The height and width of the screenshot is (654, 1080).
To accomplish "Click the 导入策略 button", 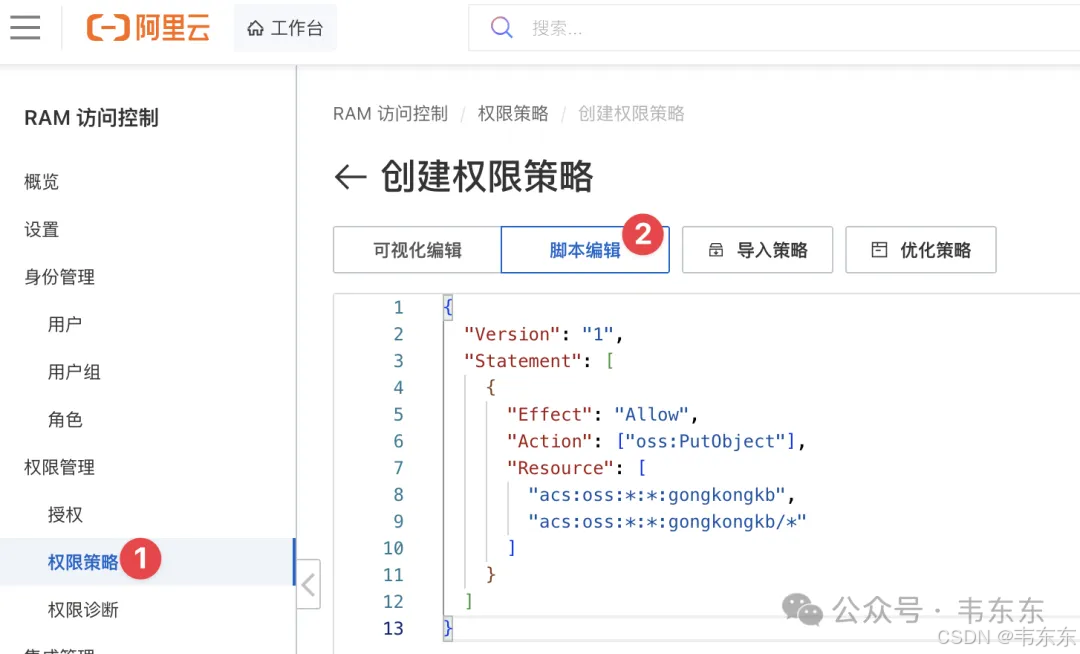I will tap(758, 250).
